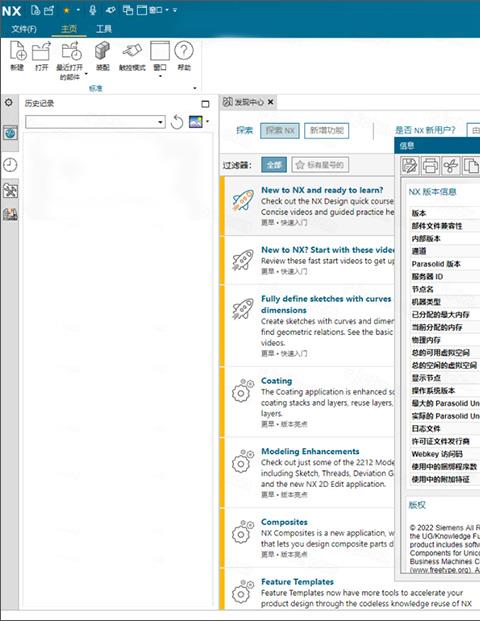Maximize the History panel square icon
The height and width of the screenshot is (621, 480).
(x=205, y=104)
